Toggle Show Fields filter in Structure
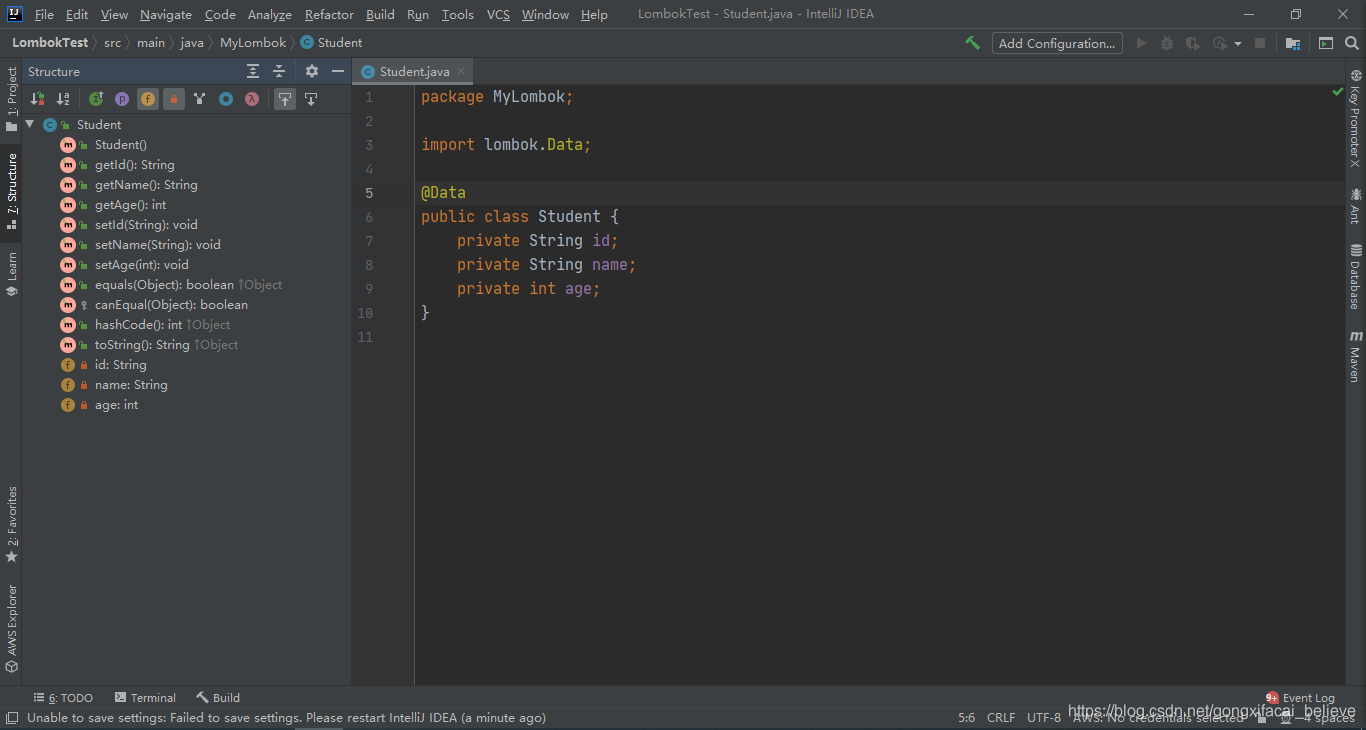Viewport: 1366px width, 730px height. pyautogui.click(x=148, y=99)
